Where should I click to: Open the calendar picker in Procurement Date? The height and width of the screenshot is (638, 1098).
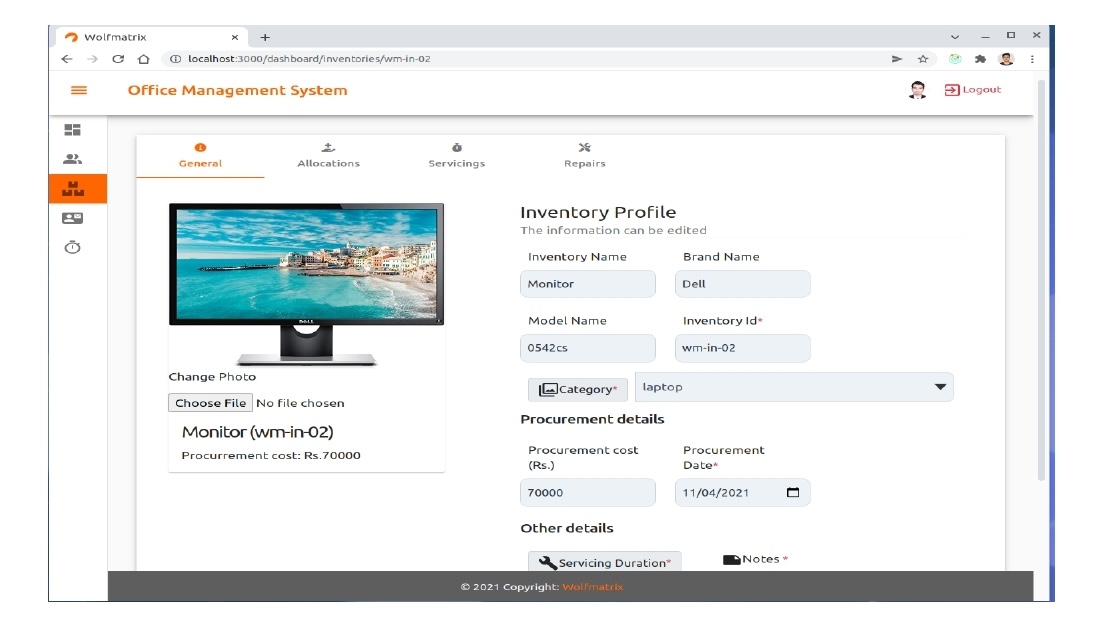pyautogui.click(x=793, y=493)
